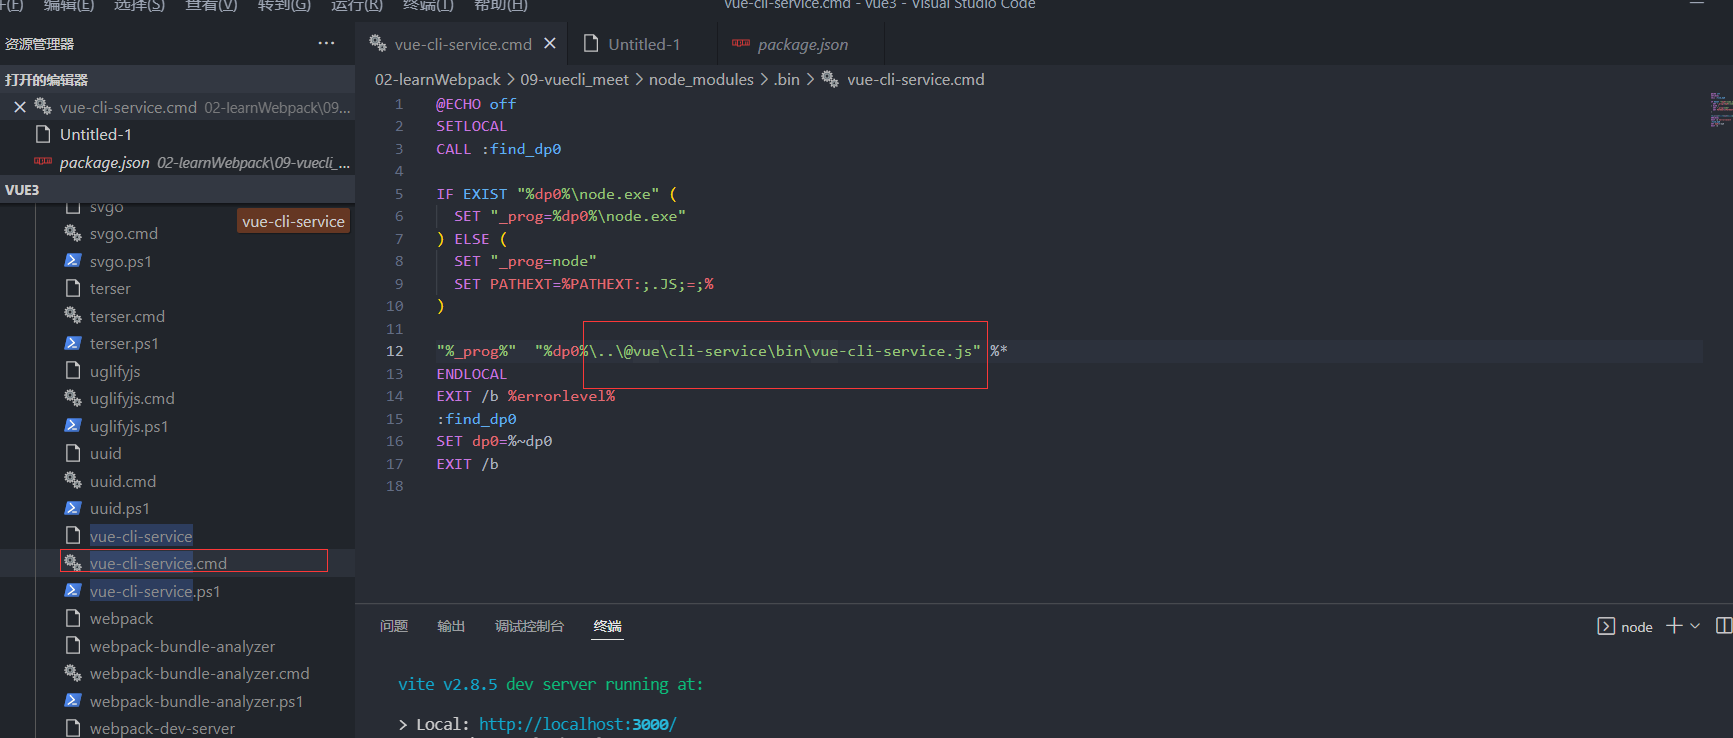Image resolution: width=1733 pixels, height=738 pixels.
Task: Select the node terminal indicator
Action: point(1625,627)
